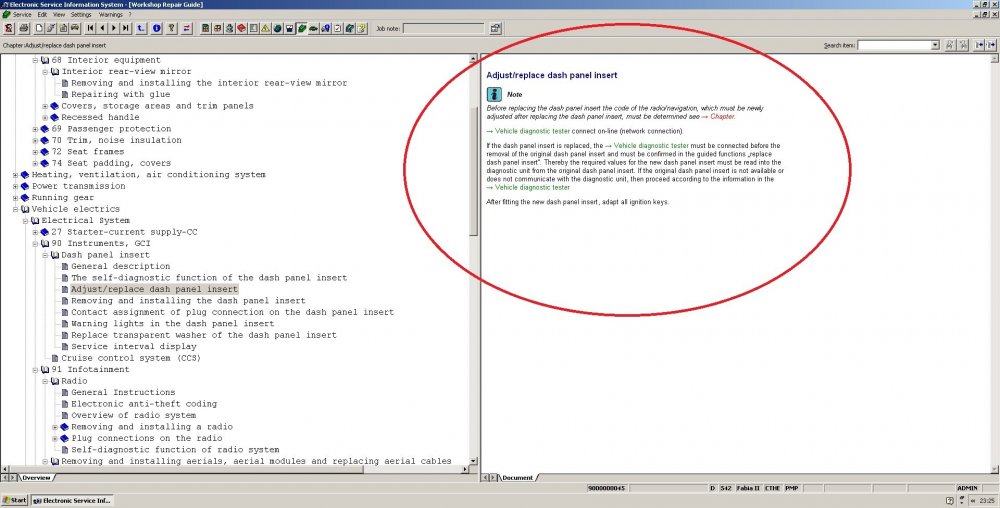Open 'Removing and installing the dash panel insert'

click(x=188, y=301)
